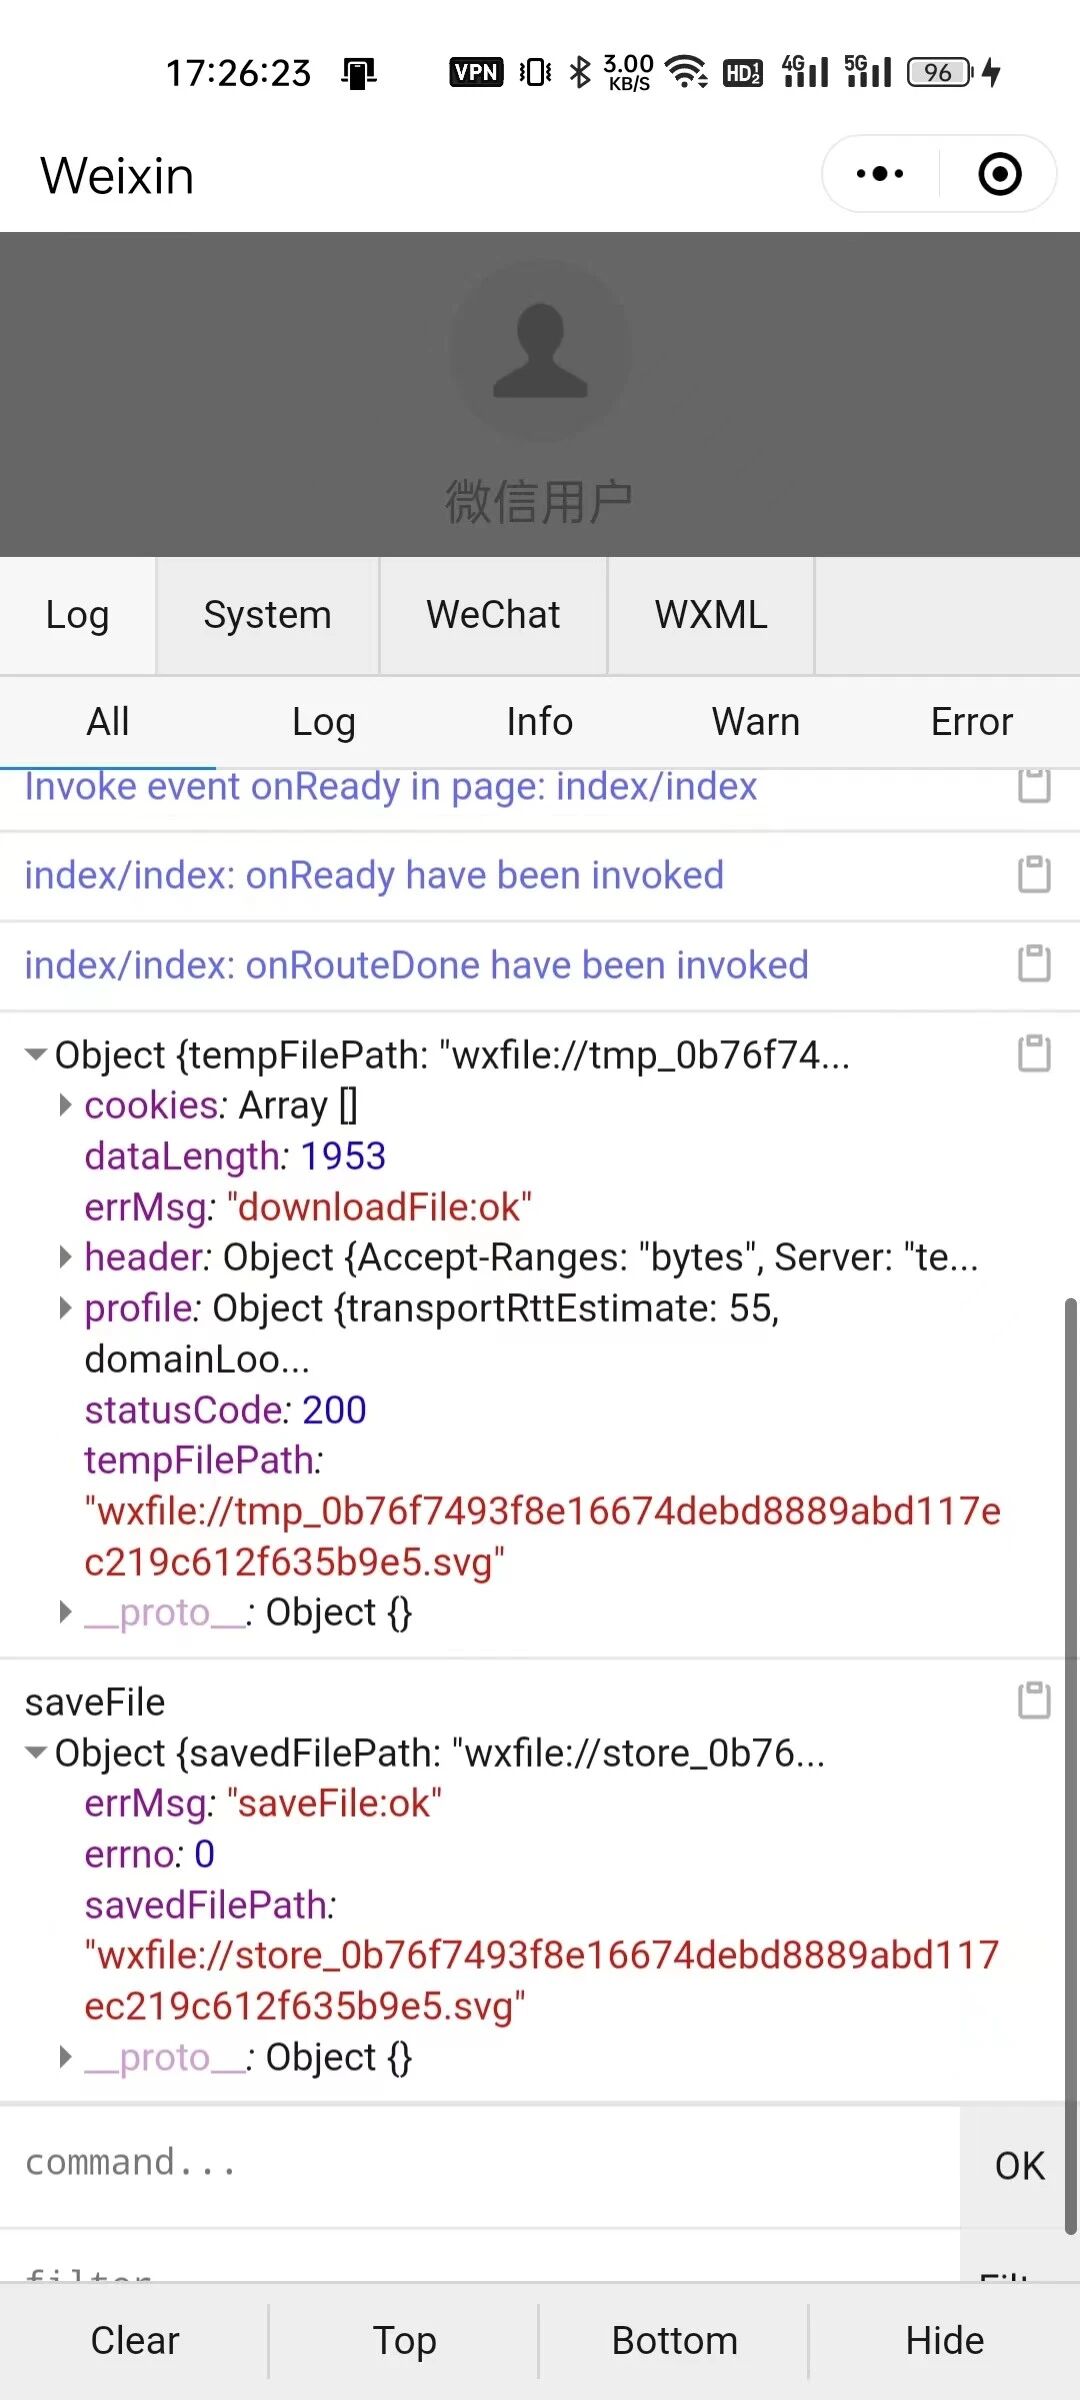Select the errno: 0 line
This screenshot has height=2400, width=1080.
(x=150, y=1853)
